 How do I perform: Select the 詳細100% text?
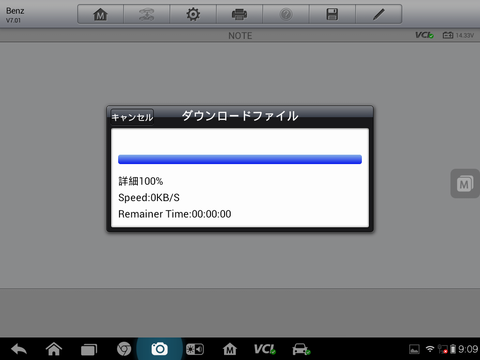[x=141, y=181]
